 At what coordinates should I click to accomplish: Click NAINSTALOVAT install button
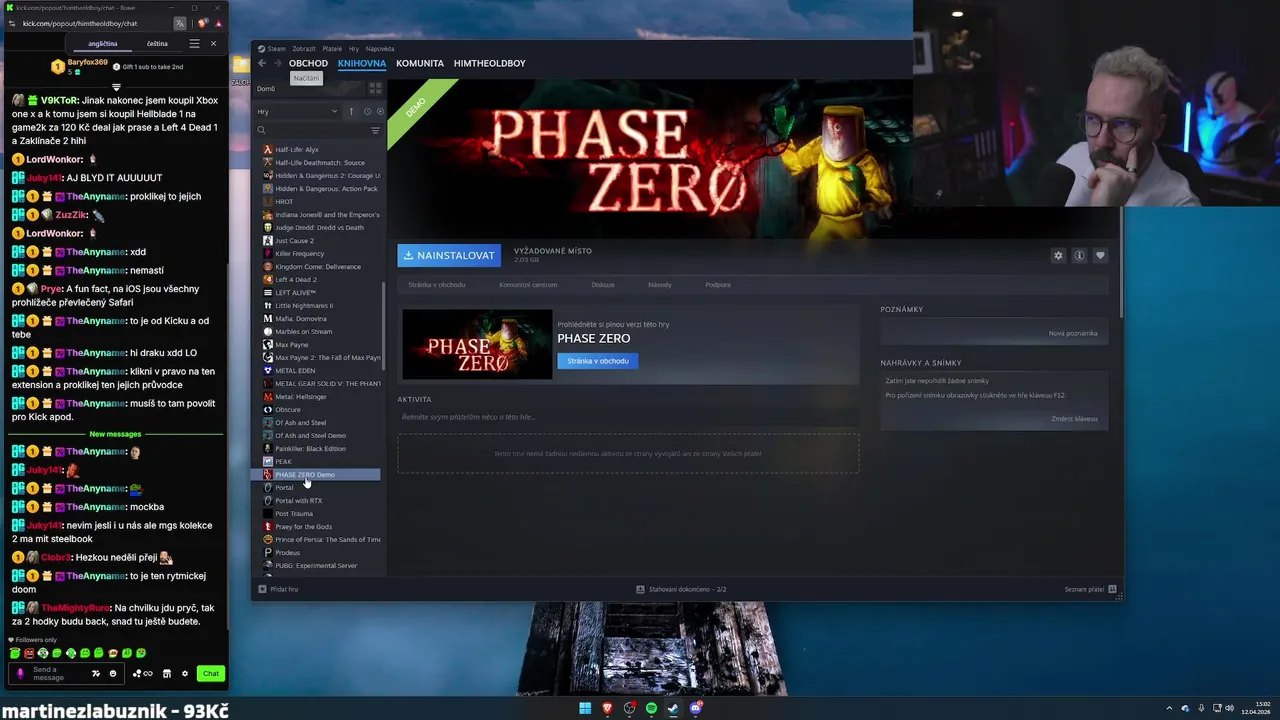[x=449, y=255]
